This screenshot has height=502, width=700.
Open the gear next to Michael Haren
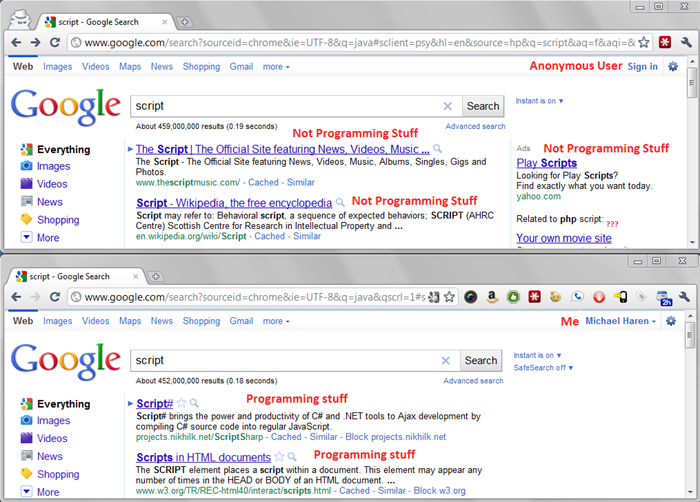(671, 321)
